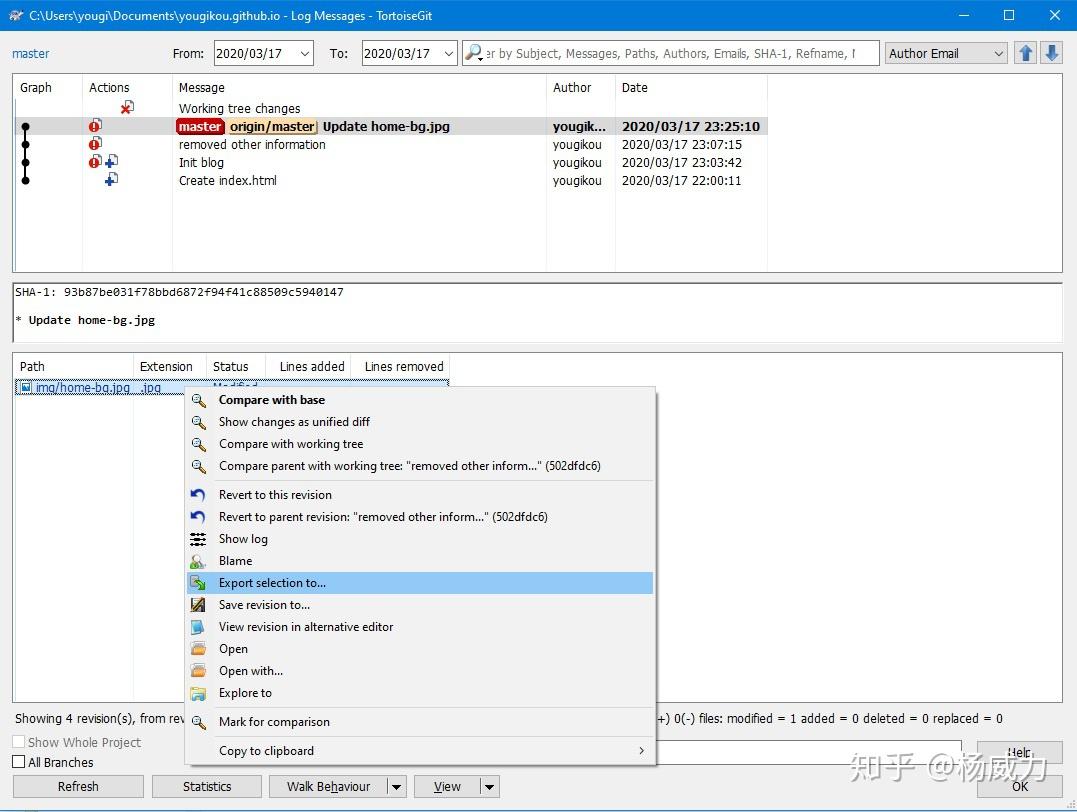Enable the Show Whole Project checkbox
1077x812 pixels.
pyautogui.click(x=18, y=742)
